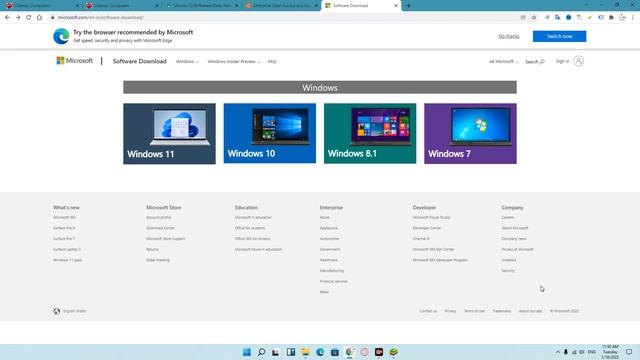Open the Windows Start menu on the taskbar

pos(247,352)
